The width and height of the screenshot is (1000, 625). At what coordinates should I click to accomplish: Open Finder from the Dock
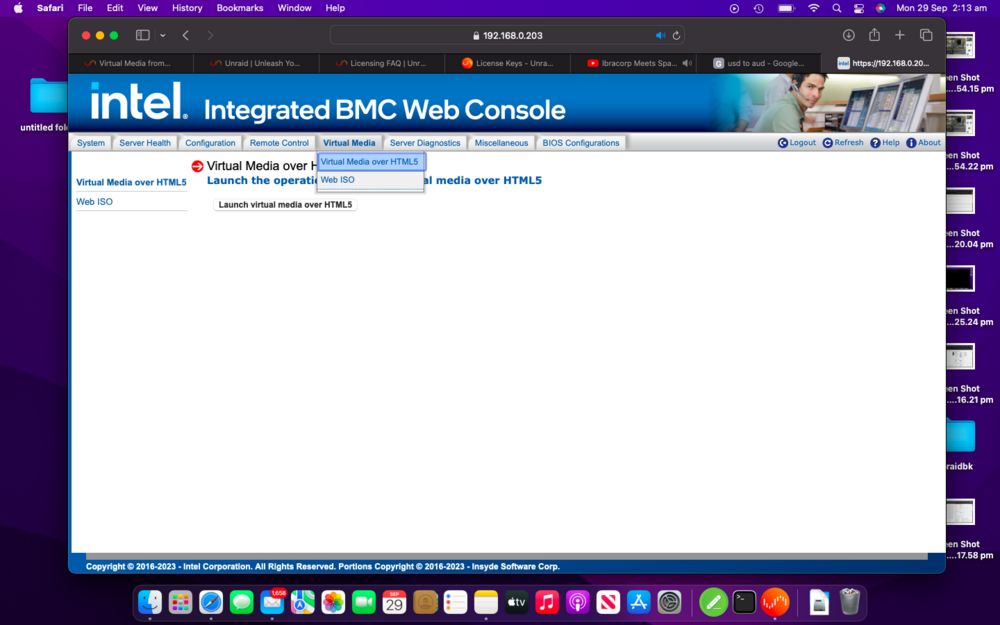point(150,602)
